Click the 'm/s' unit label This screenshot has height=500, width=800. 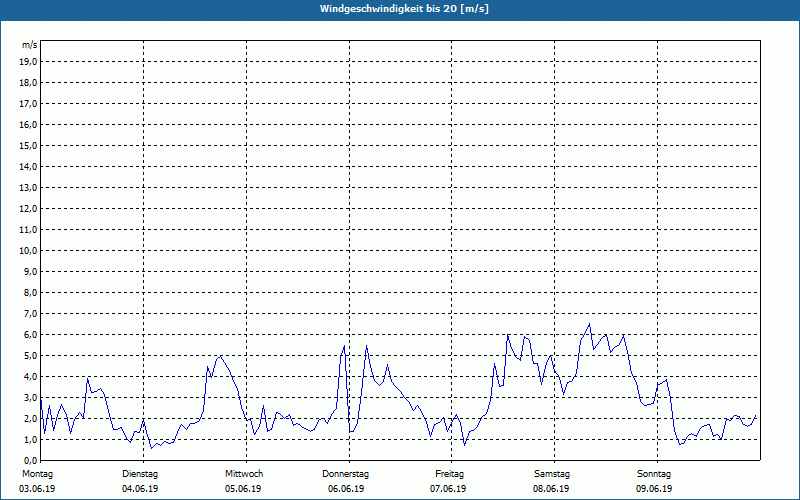click(x=30, y=45)
